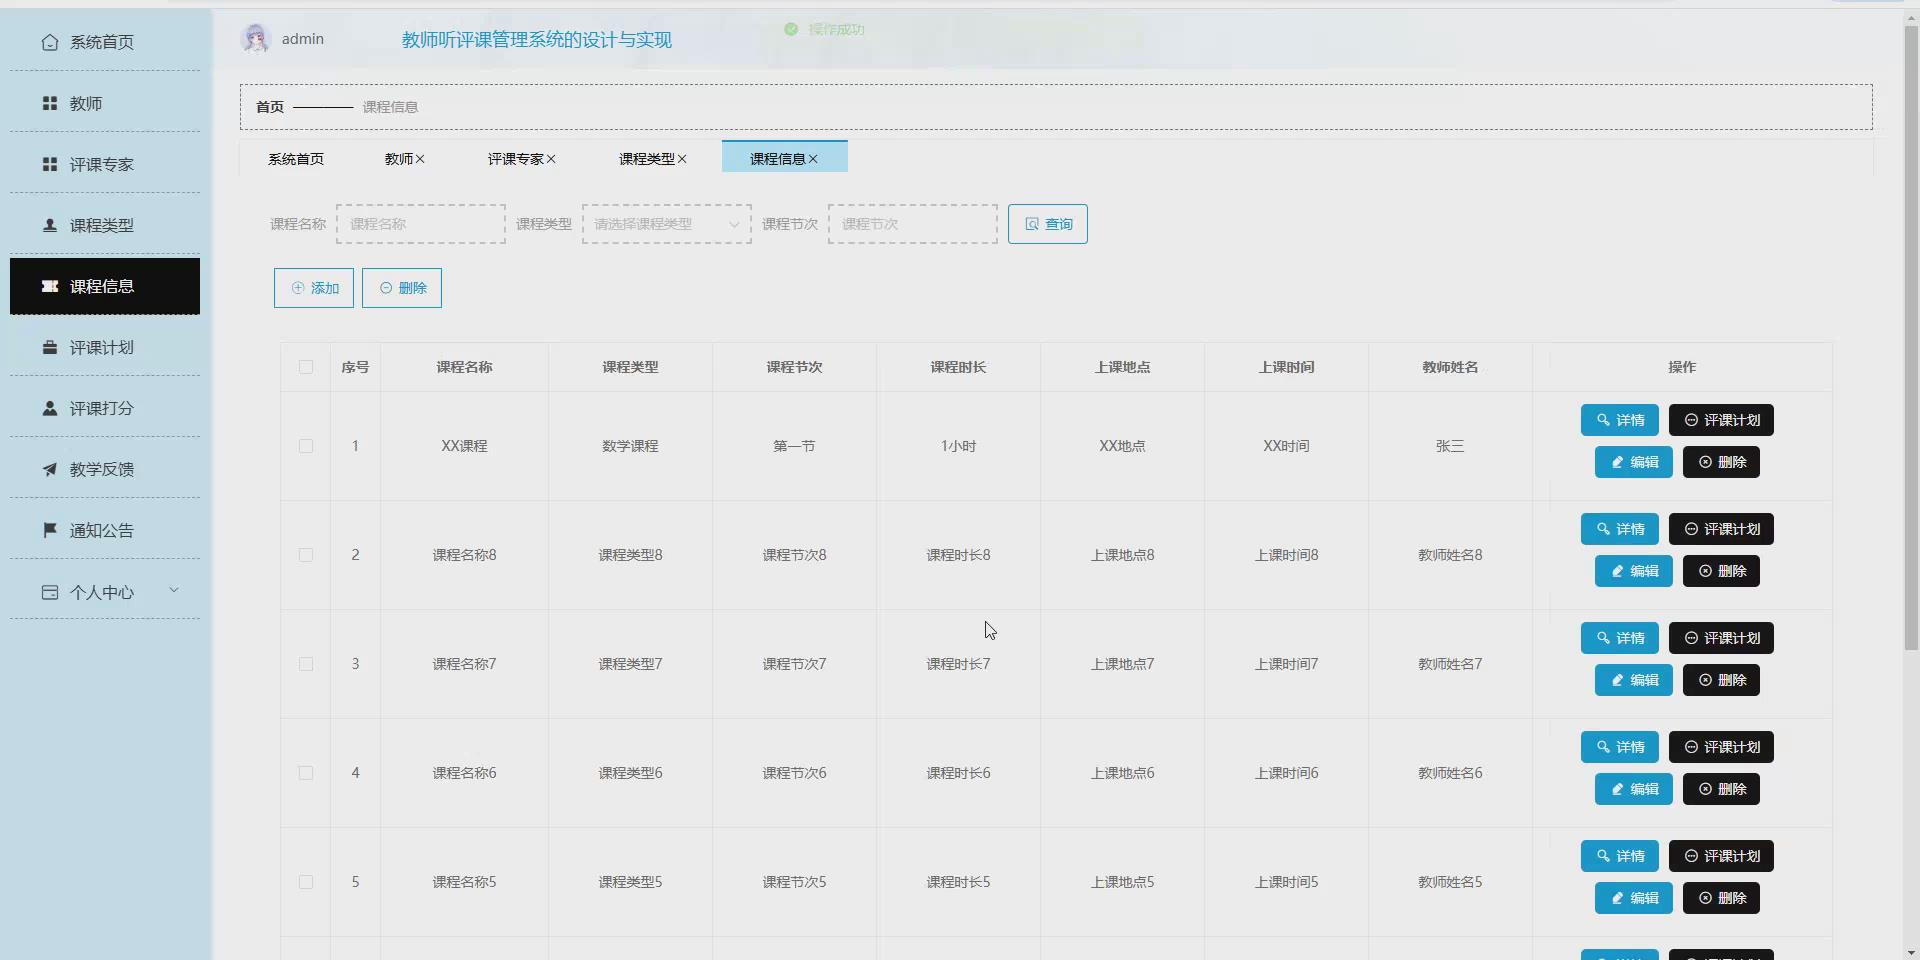This screenshot has width=1920, height=960.
Task: Switch to the 评课专家 tab
Action: point(515,159)
